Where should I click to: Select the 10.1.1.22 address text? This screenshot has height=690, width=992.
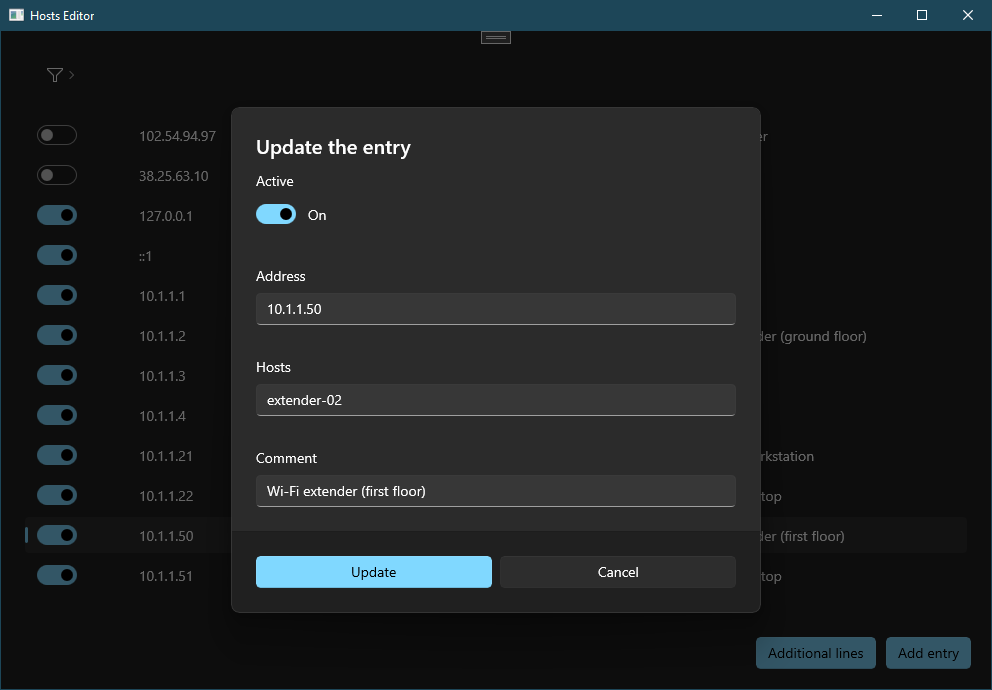166,496
